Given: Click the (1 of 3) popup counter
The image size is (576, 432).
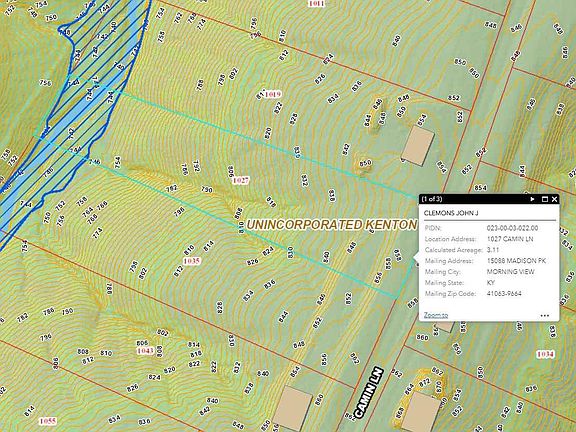Looking at the screenshot, I should pos(432,199).
